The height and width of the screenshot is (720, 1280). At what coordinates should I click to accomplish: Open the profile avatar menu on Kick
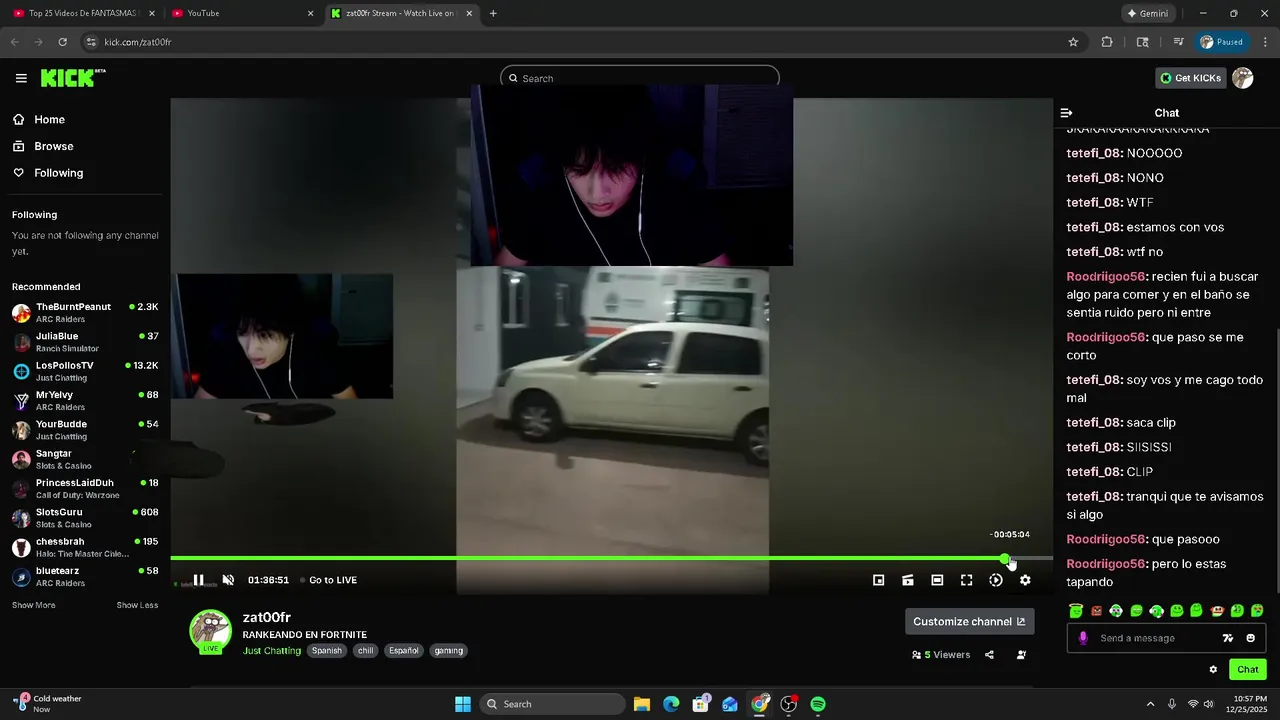click(x=1243, y=78)
